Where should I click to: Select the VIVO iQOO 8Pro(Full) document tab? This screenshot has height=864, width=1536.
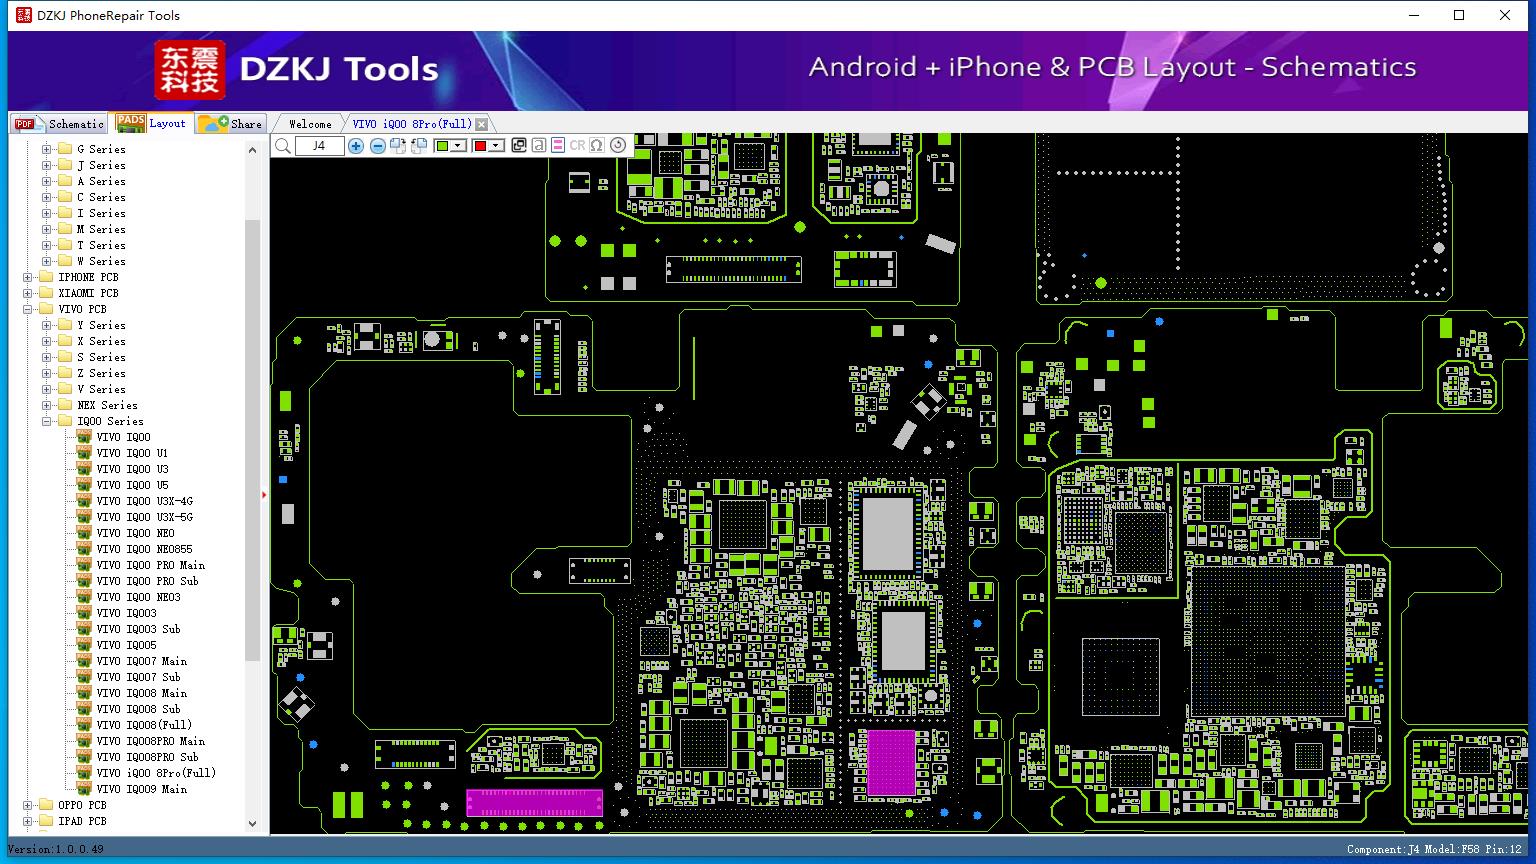[412, 124]
